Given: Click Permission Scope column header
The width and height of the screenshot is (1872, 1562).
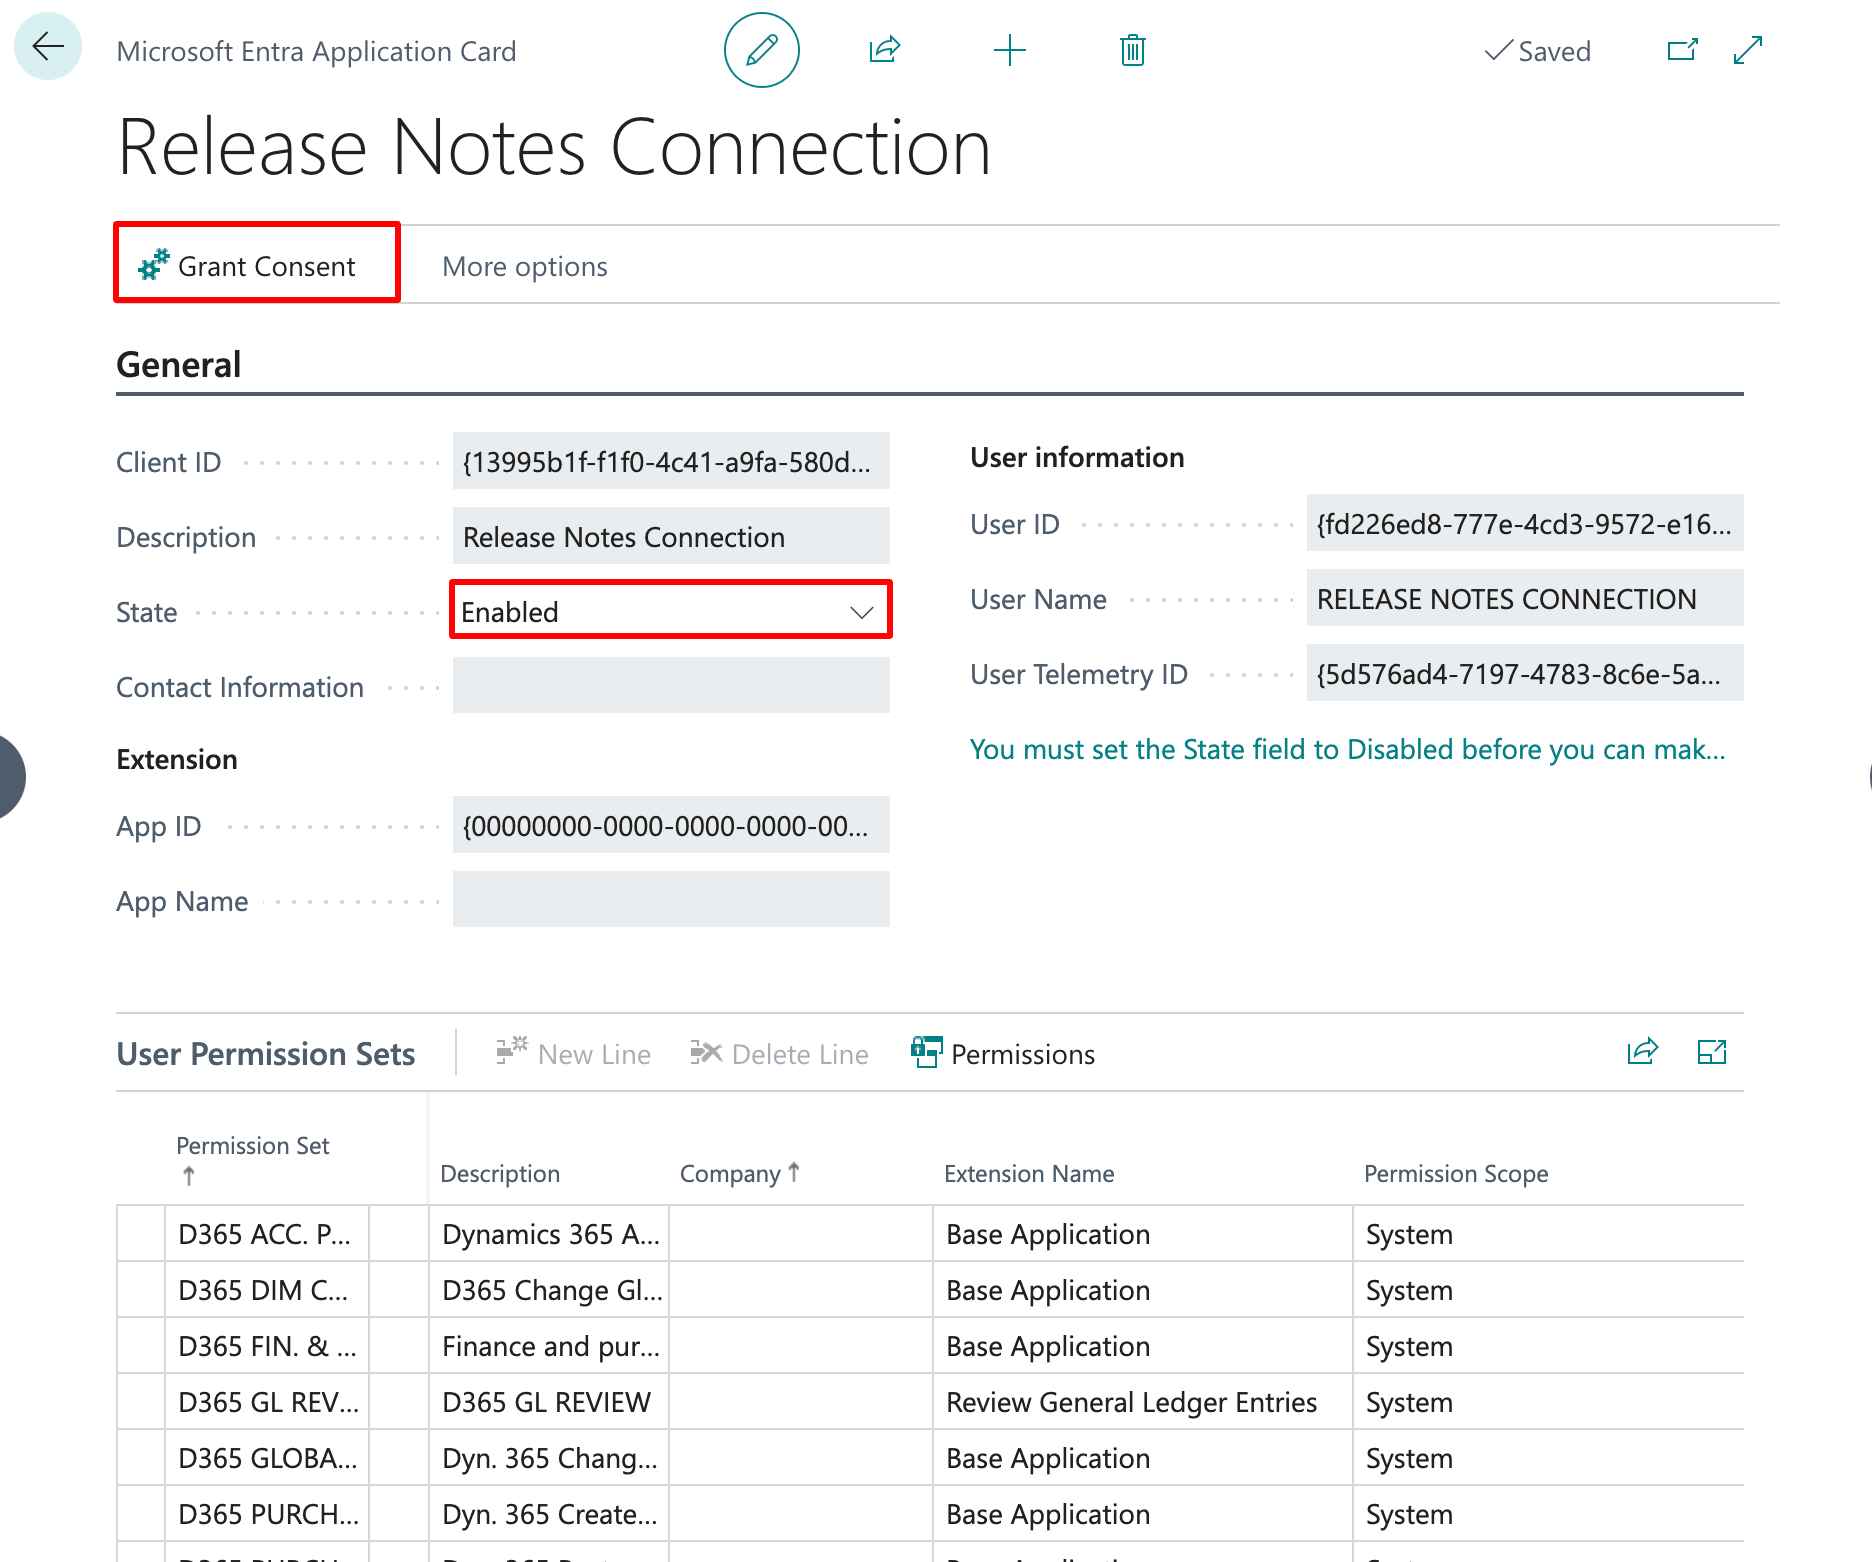Looking at the screenshot, I should pos(1456,1173).
